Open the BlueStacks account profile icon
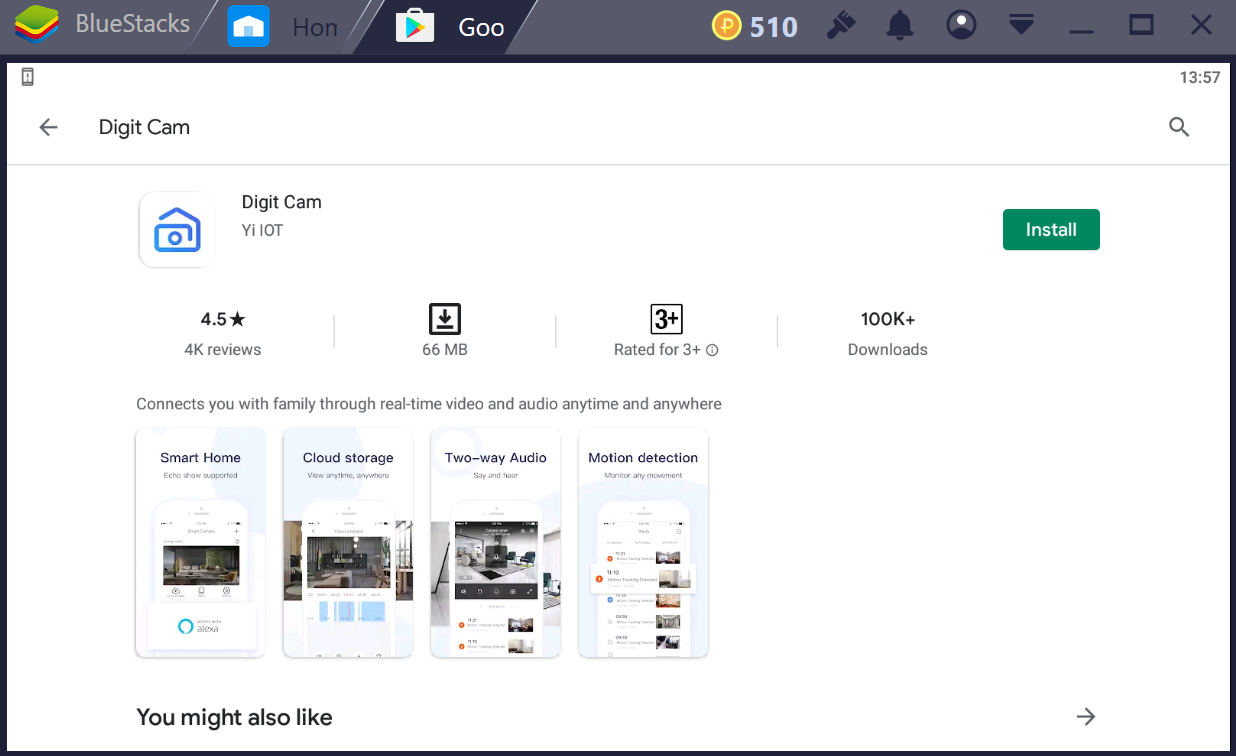 [961, 26]
